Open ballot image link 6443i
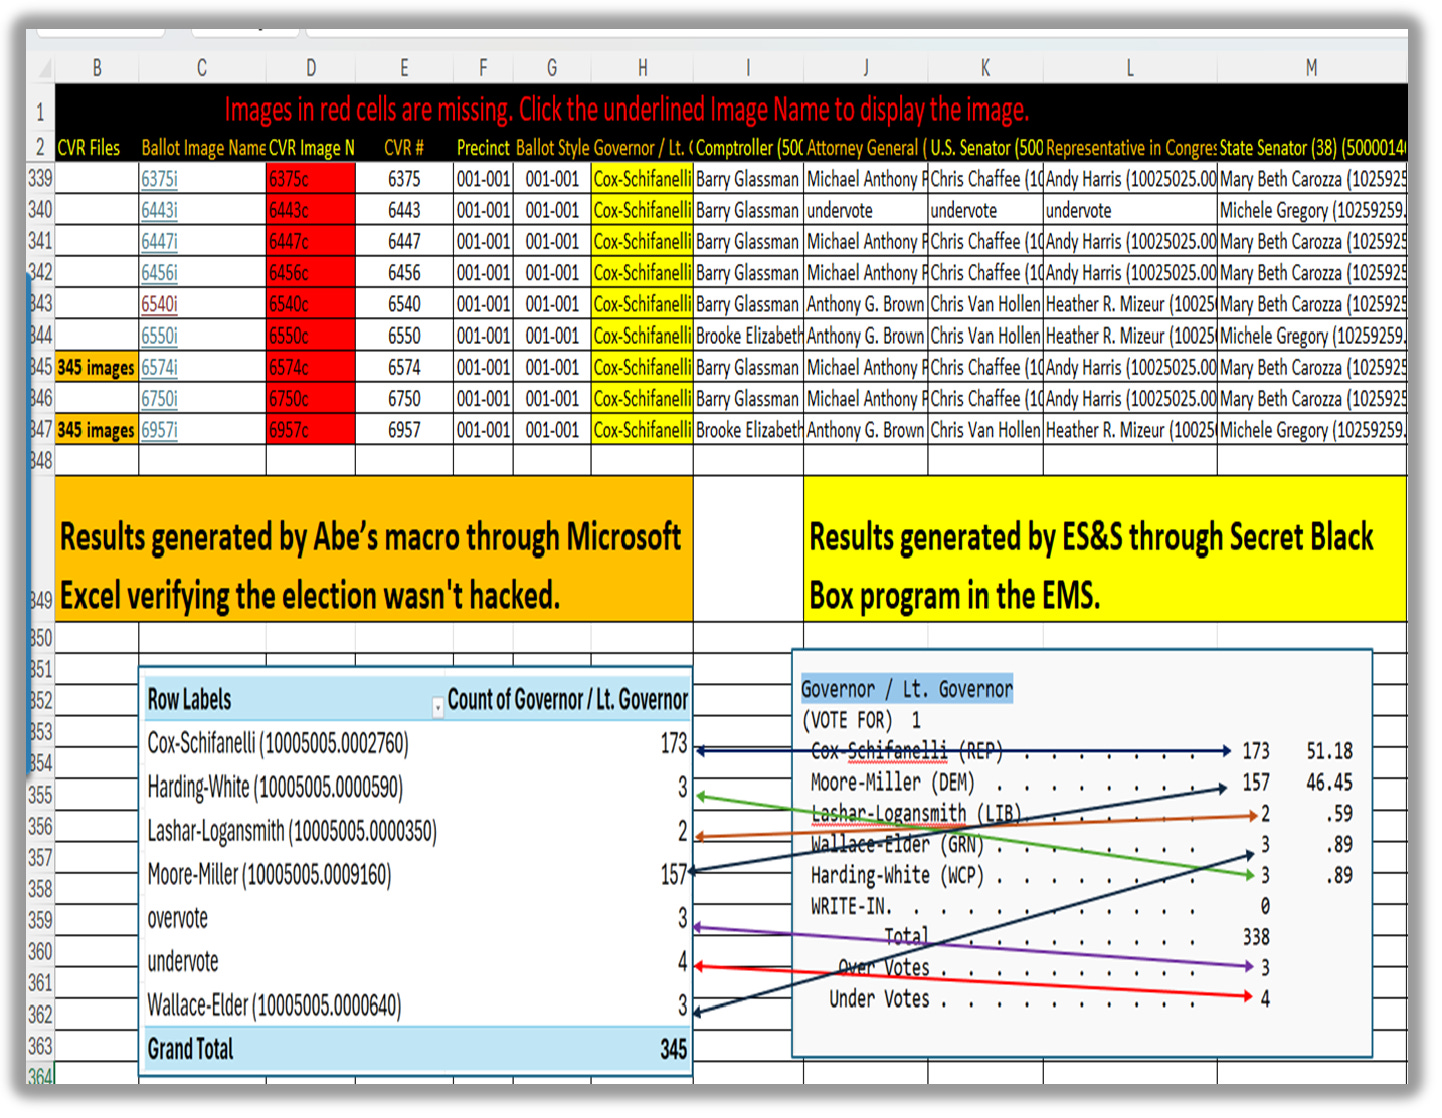Screen dimensions: 1442x1118 (159, 210)
